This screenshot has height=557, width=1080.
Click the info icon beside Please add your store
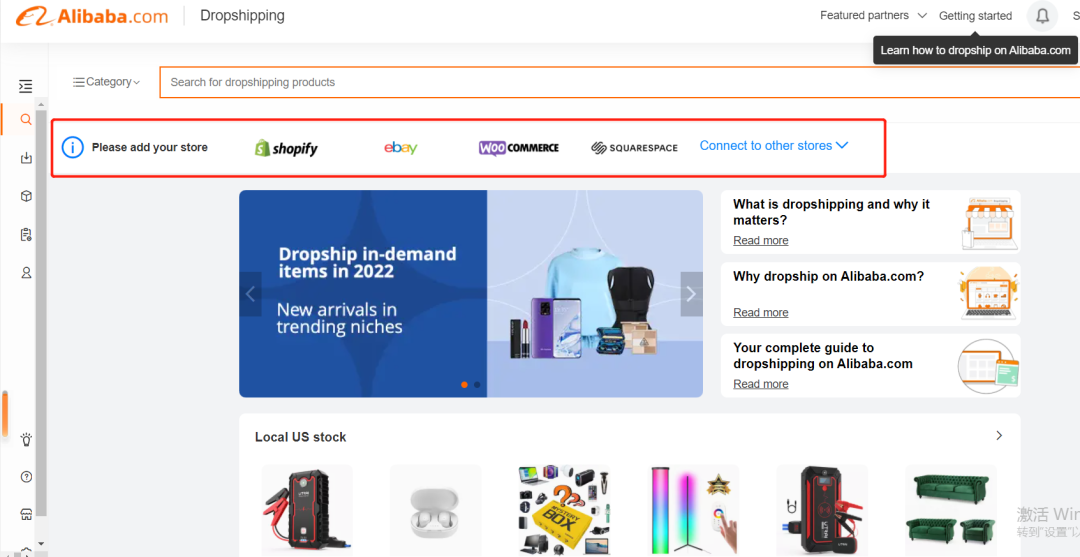[x=72, y=147]
